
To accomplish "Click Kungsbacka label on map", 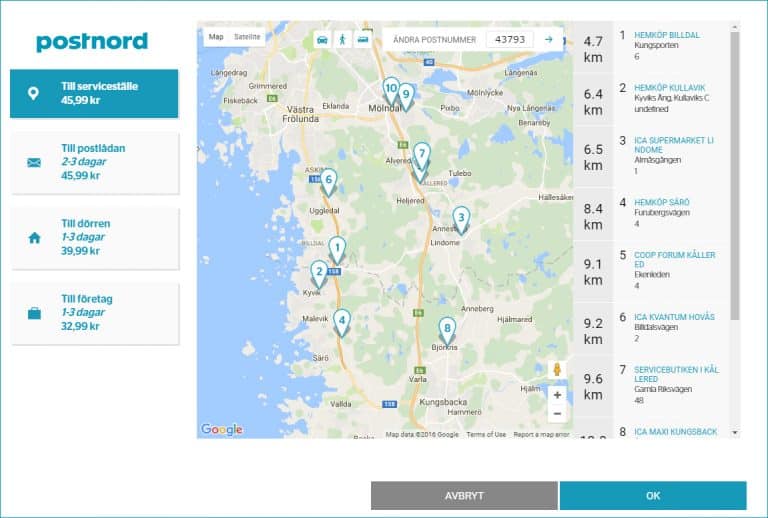I will point(443,402).
